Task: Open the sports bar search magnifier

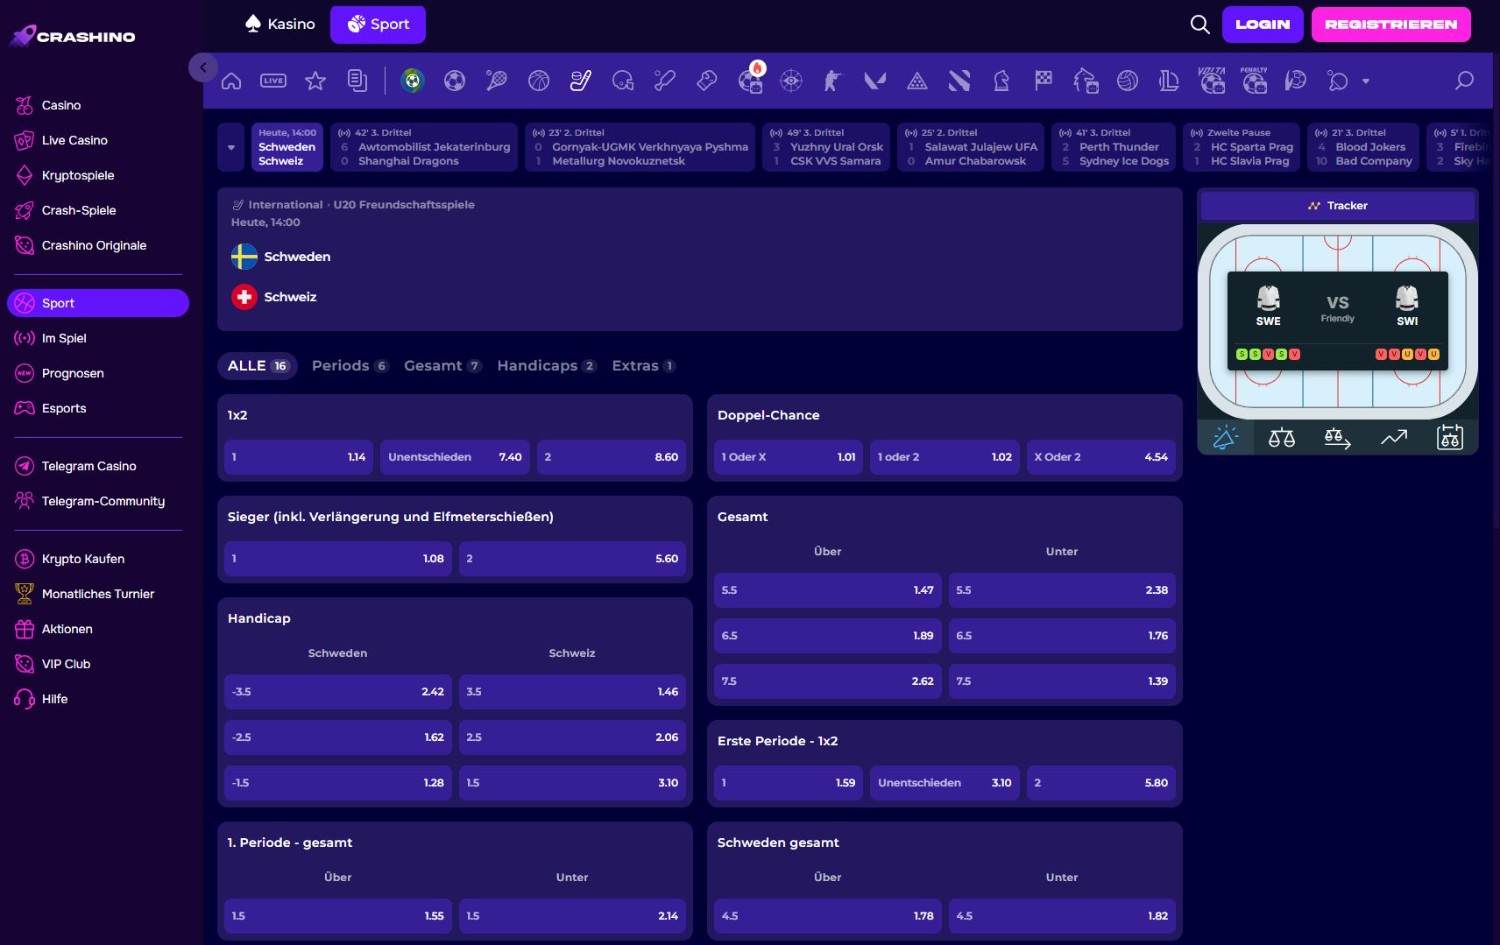Action: click(1464, 81)
